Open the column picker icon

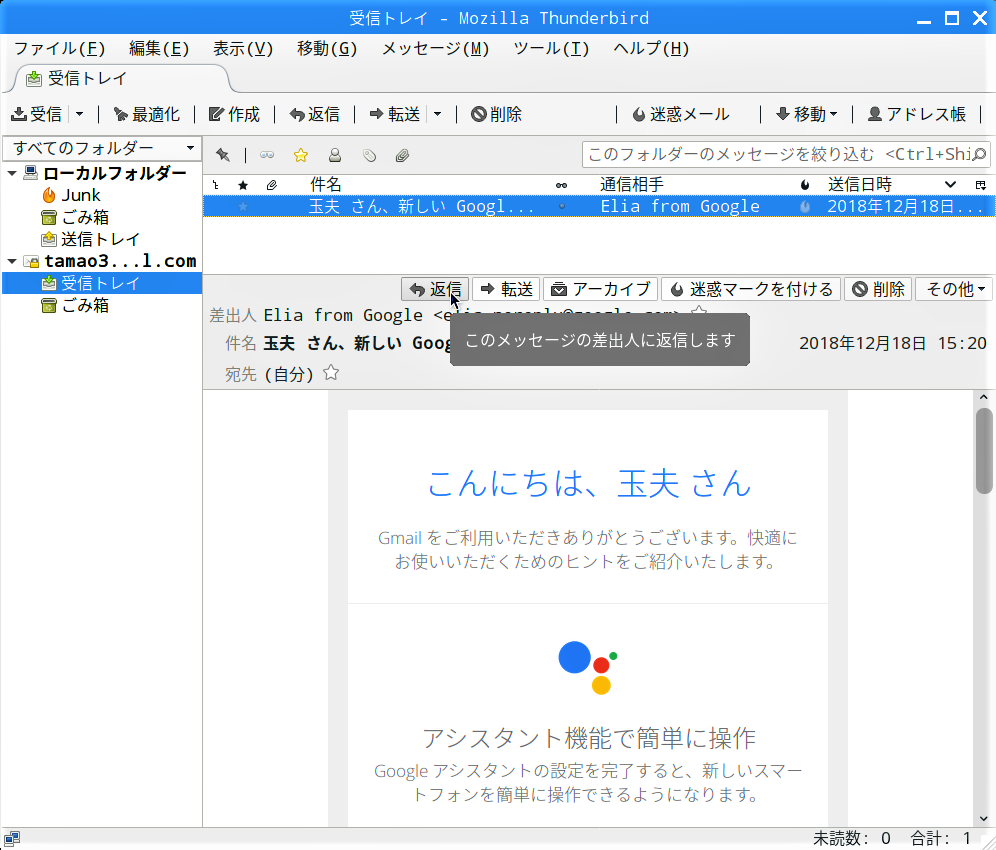coord(981,185)
